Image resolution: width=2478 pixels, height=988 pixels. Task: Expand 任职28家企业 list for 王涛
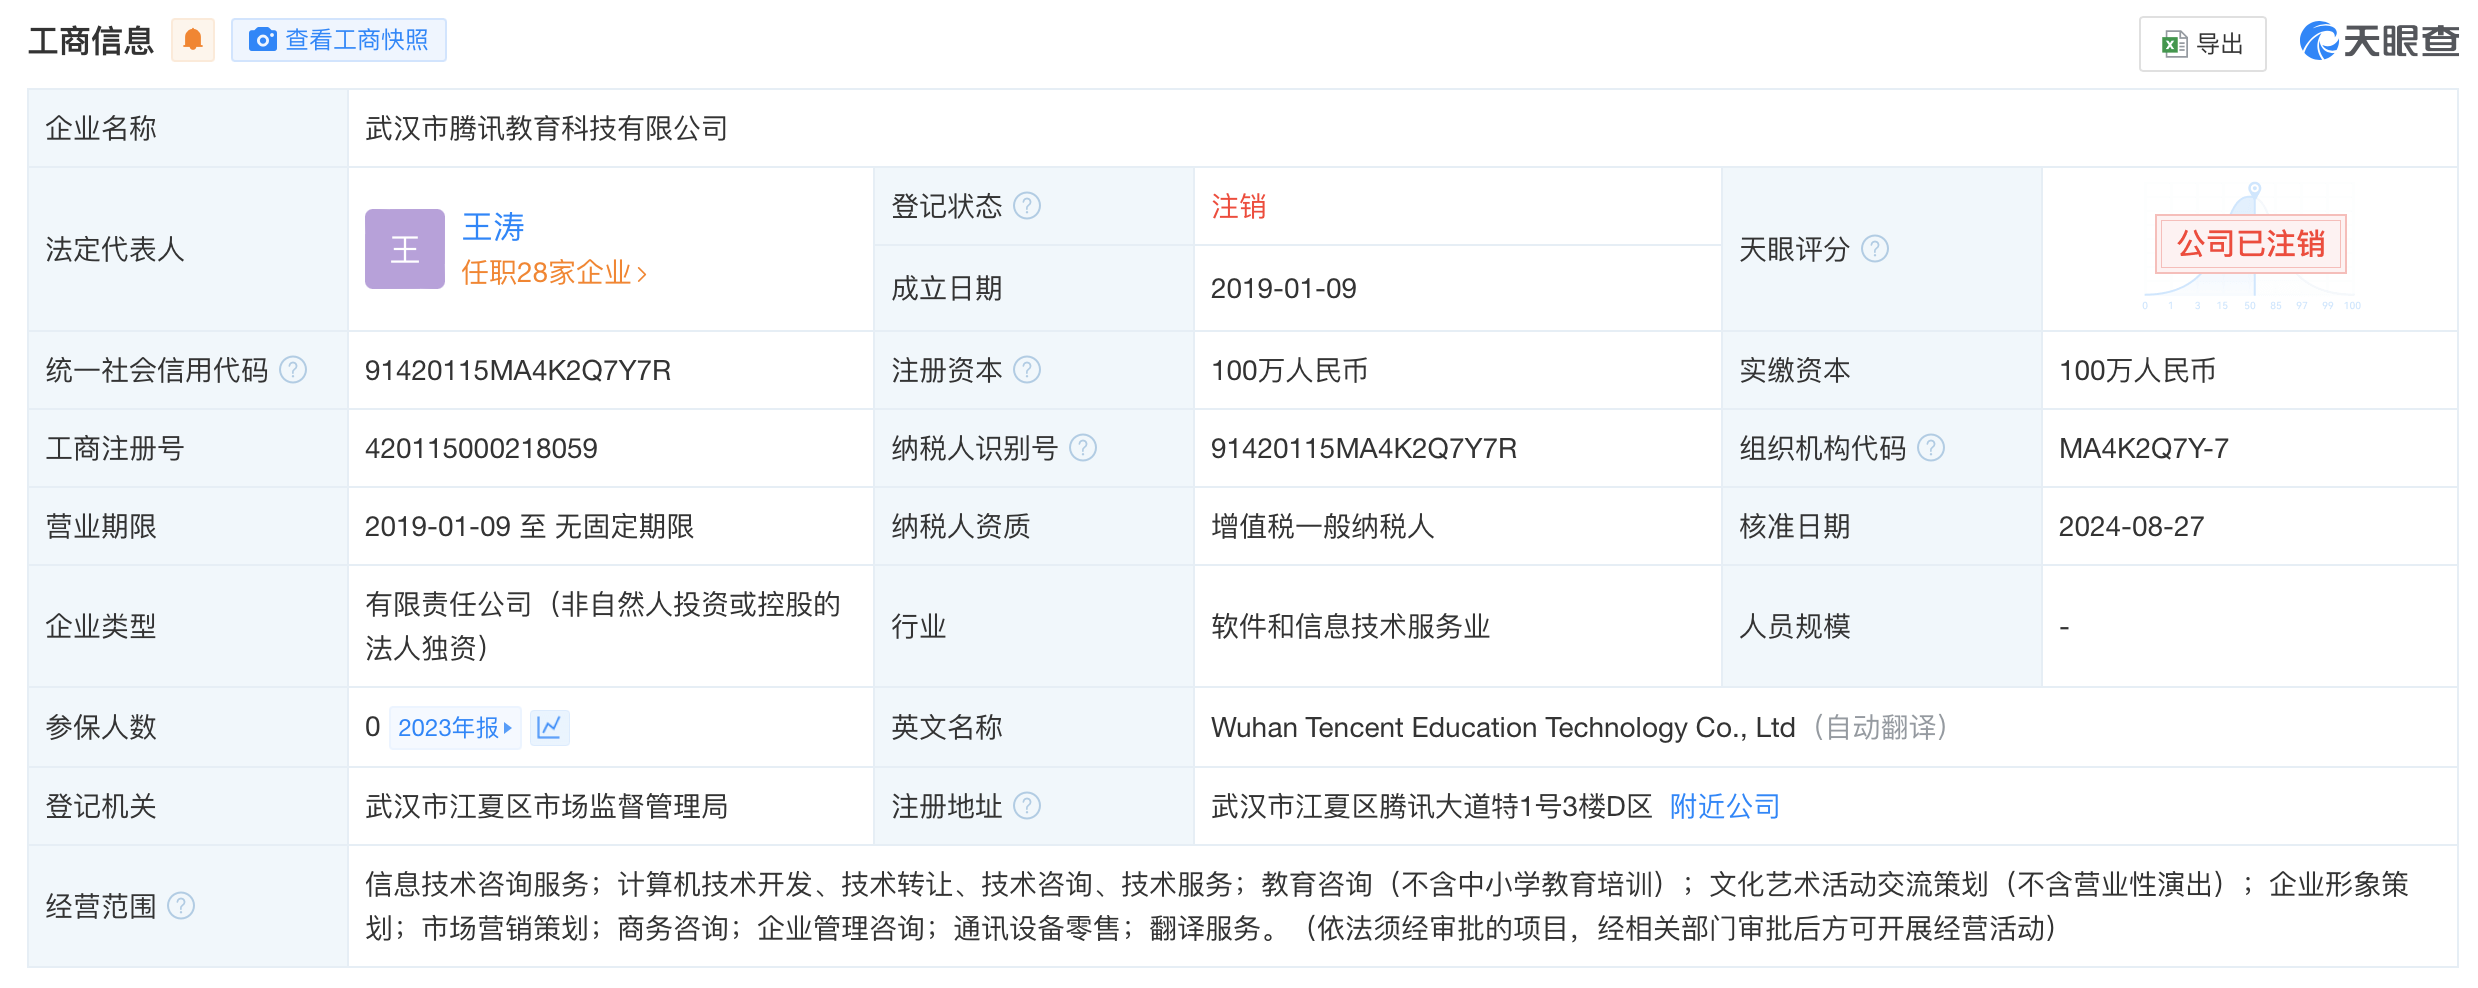click(x=553, y=271)
